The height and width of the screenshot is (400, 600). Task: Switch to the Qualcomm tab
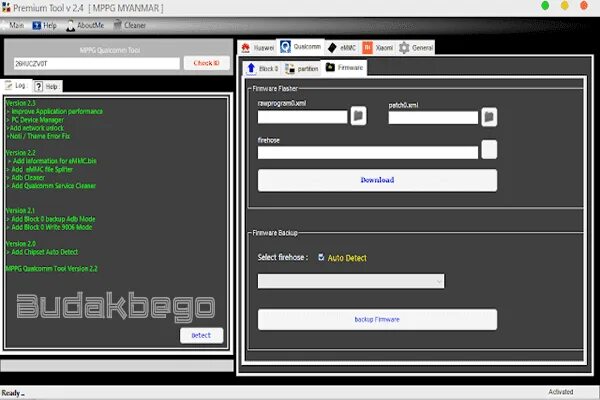click(x=300, y=47)
